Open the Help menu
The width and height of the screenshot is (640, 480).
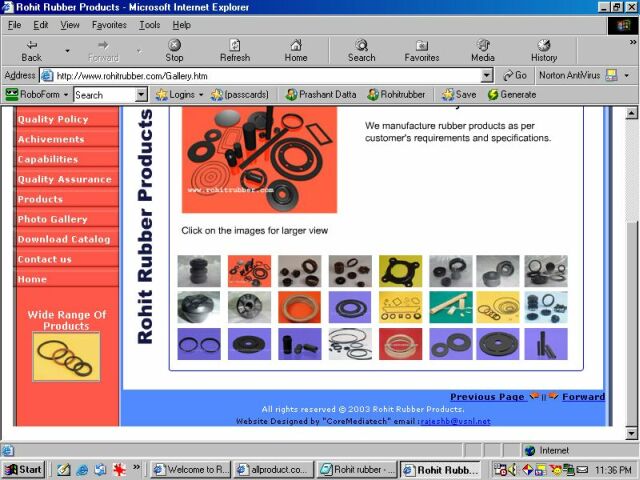[181, 25]
